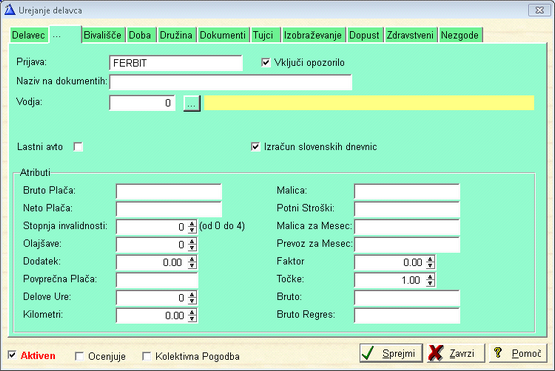Go to the Dokumenti tab

pyautogui.click(x=223, y=35)
